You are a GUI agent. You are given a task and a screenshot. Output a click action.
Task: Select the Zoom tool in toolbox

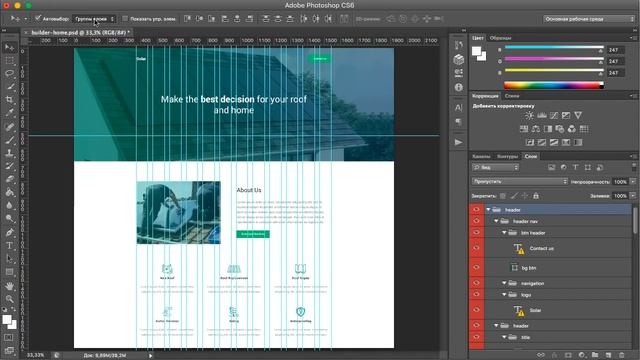(9, 299)
